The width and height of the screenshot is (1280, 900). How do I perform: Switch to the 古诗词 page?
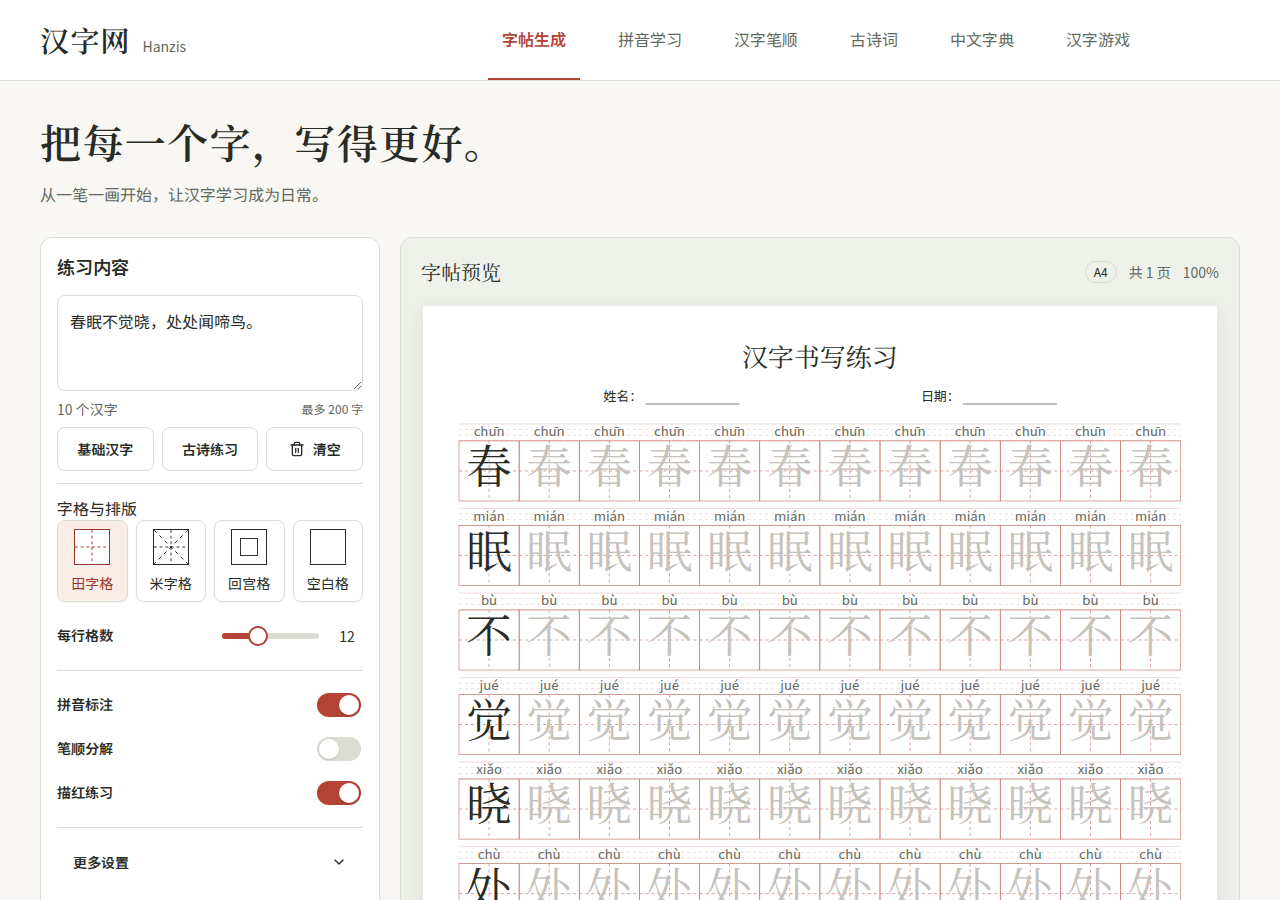tap(874, 40)
